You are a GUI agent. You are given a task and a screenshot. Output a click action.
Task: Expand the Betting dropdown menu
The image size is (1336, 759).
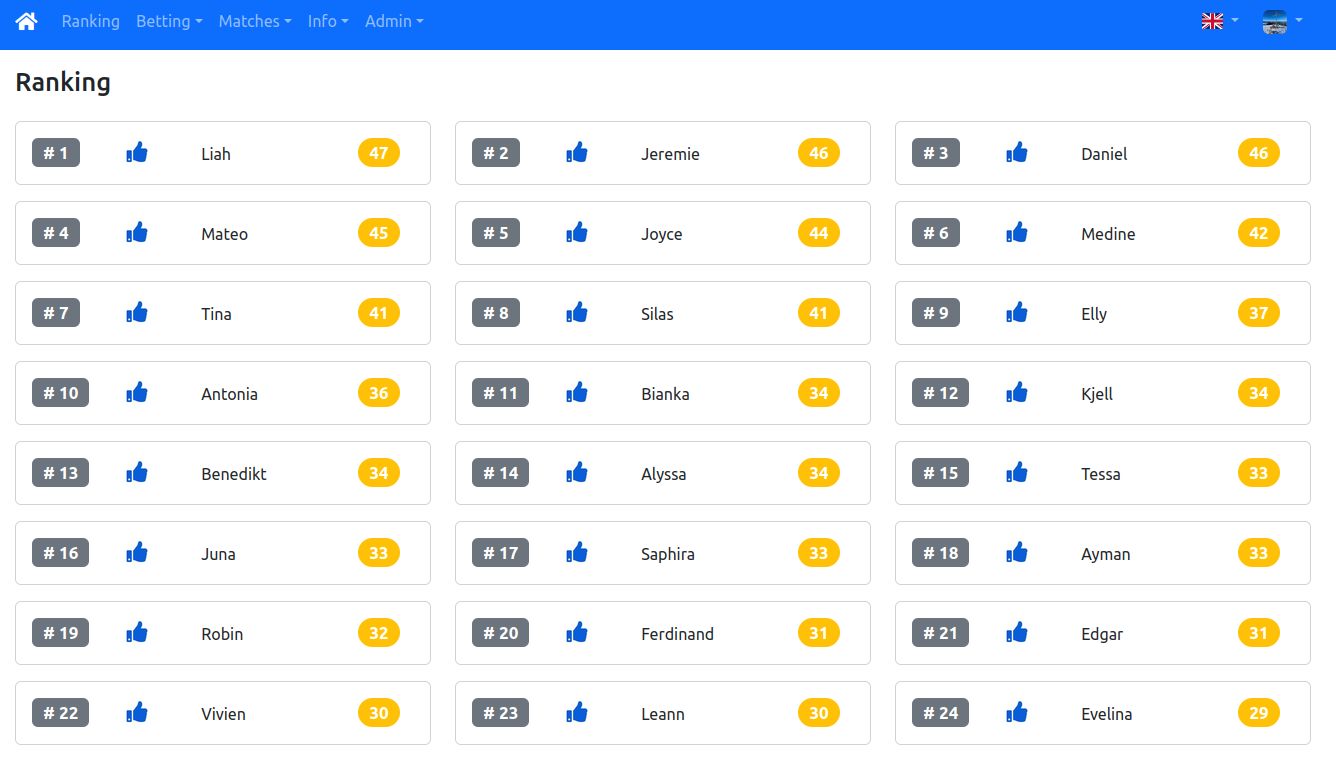tap(169, 21)
